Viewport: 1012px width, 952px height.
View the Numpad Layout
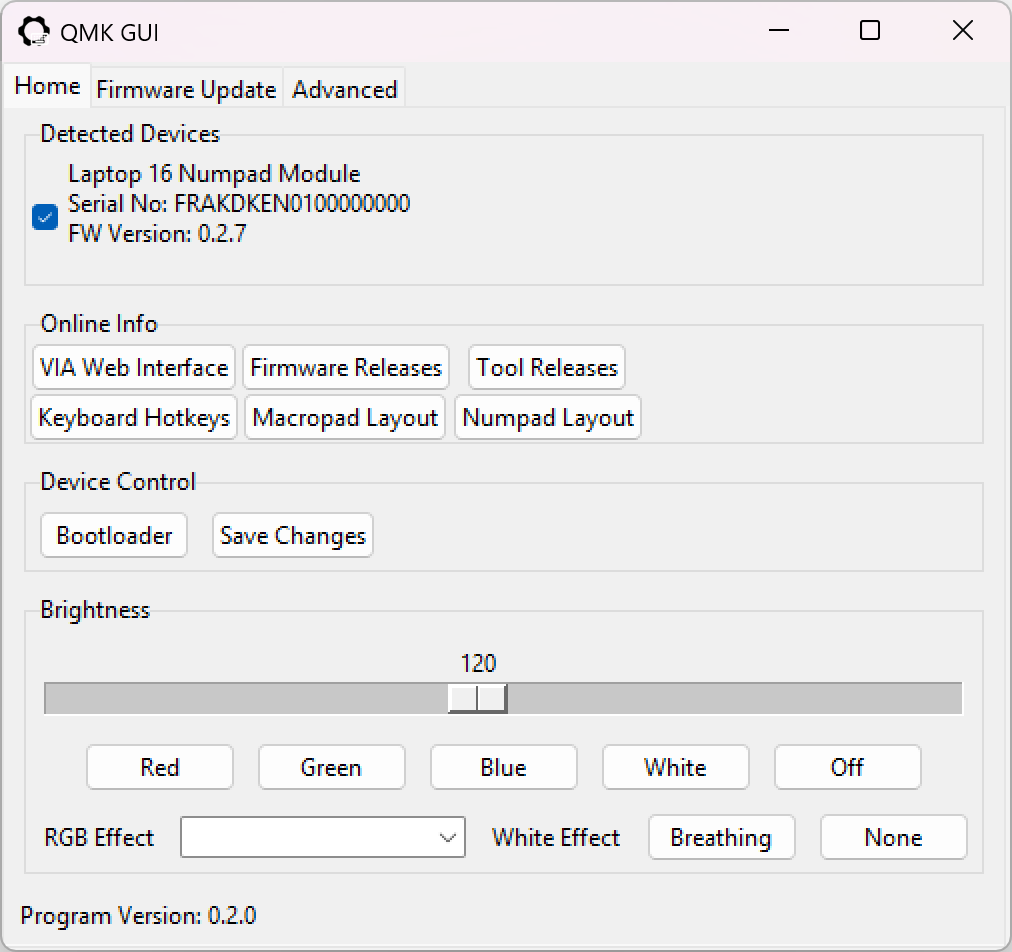[548, 418]
